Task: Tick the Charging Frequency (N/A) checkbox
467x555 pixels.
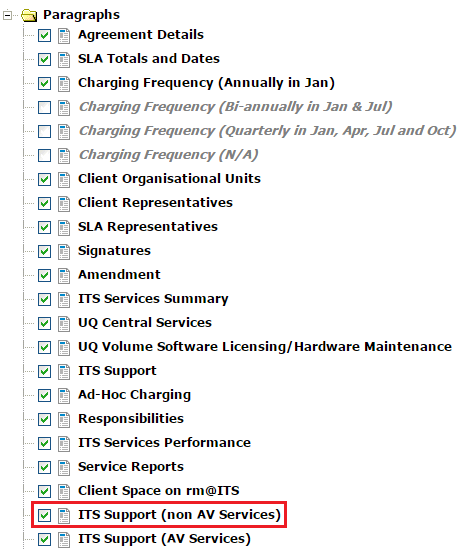Action: [x=44, y=155]
